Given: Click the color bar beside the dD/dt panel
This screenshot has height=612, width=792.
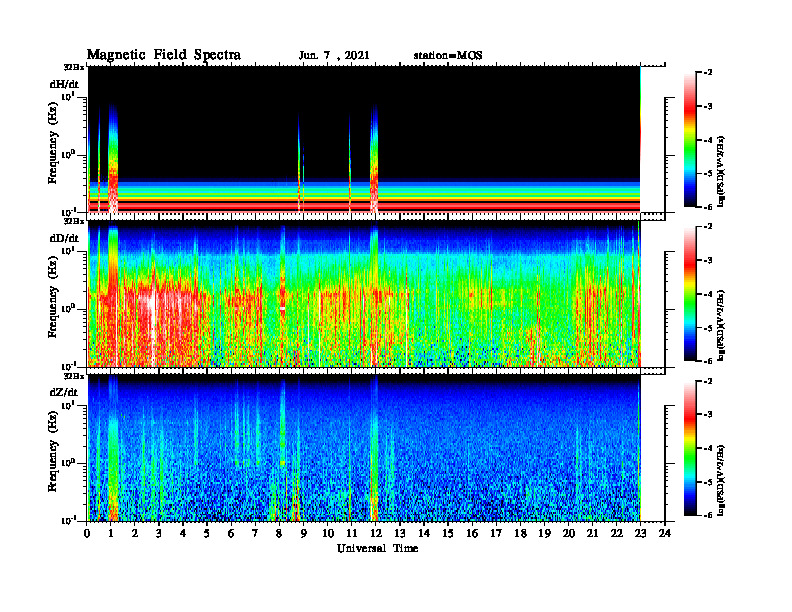Looking at the screenshot, I should pos(690,293).
